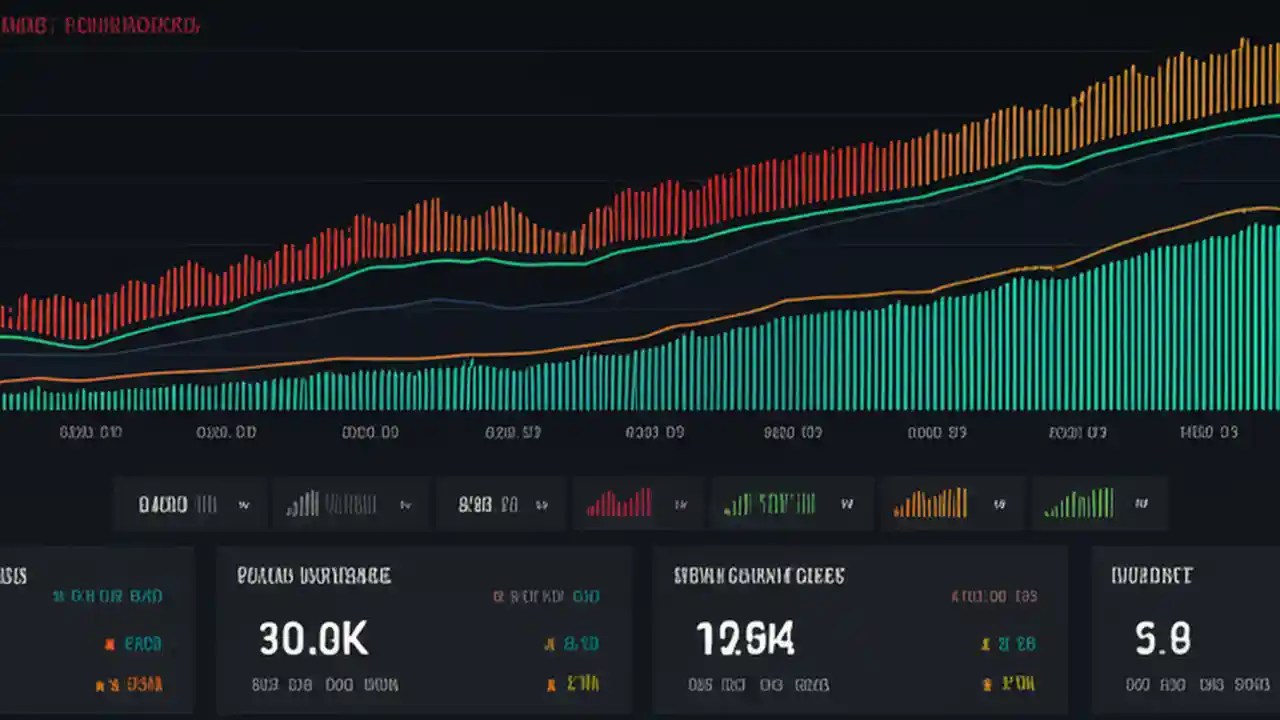Select the second stats card header label
Viewport: 1280px width, 720px height.
313,576
